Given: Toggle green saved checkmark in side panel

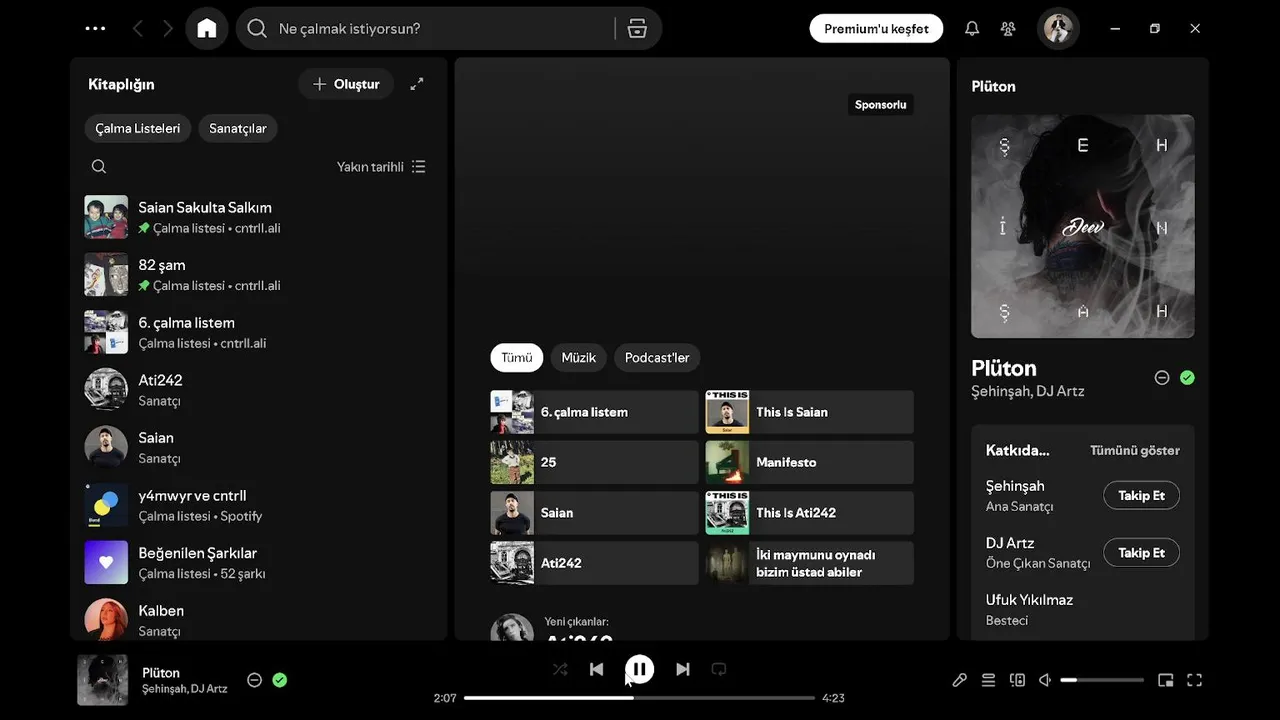Looking at the screenshot, I should [1187, 378].
